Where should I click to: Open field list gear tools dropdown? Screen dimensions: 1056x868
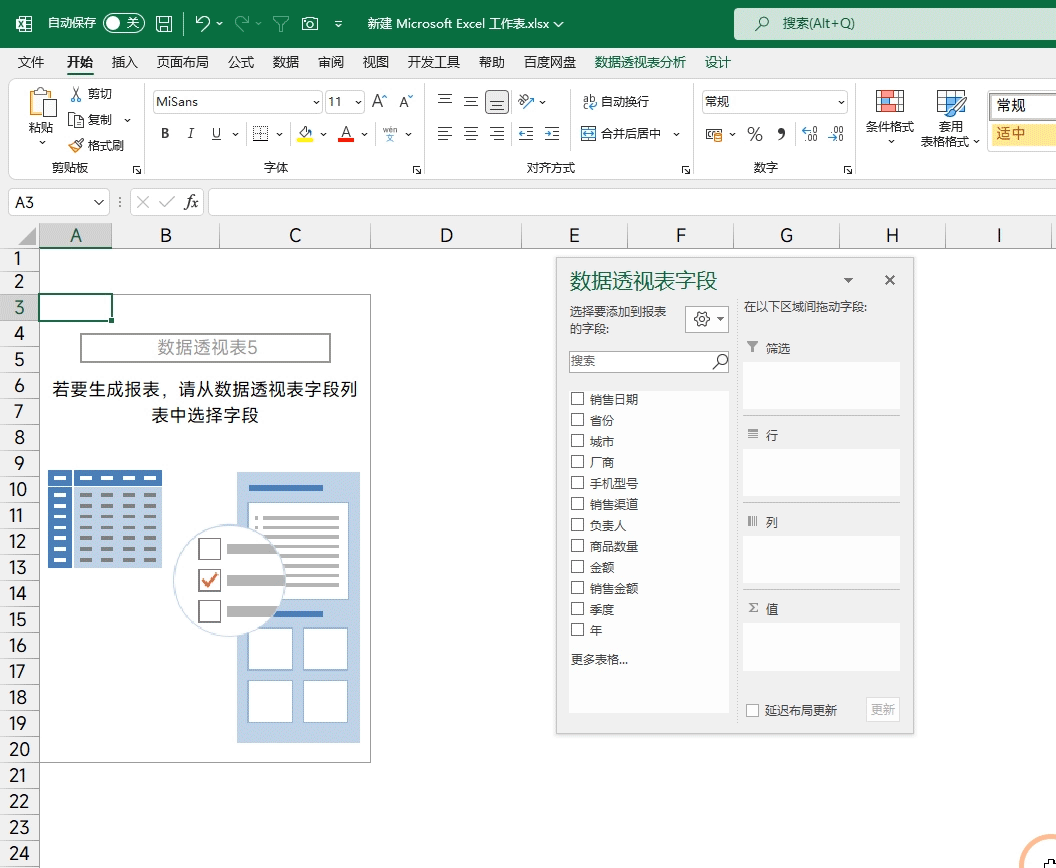click(706, 319)
